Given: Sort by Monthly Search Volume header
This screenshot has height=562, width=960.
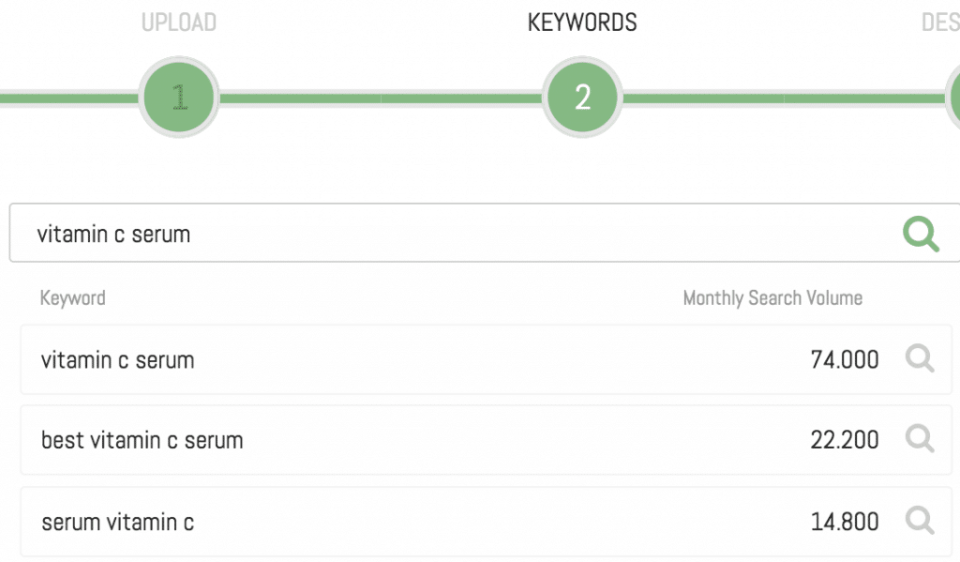Looking at the screenshot, I should coord(772,298).
